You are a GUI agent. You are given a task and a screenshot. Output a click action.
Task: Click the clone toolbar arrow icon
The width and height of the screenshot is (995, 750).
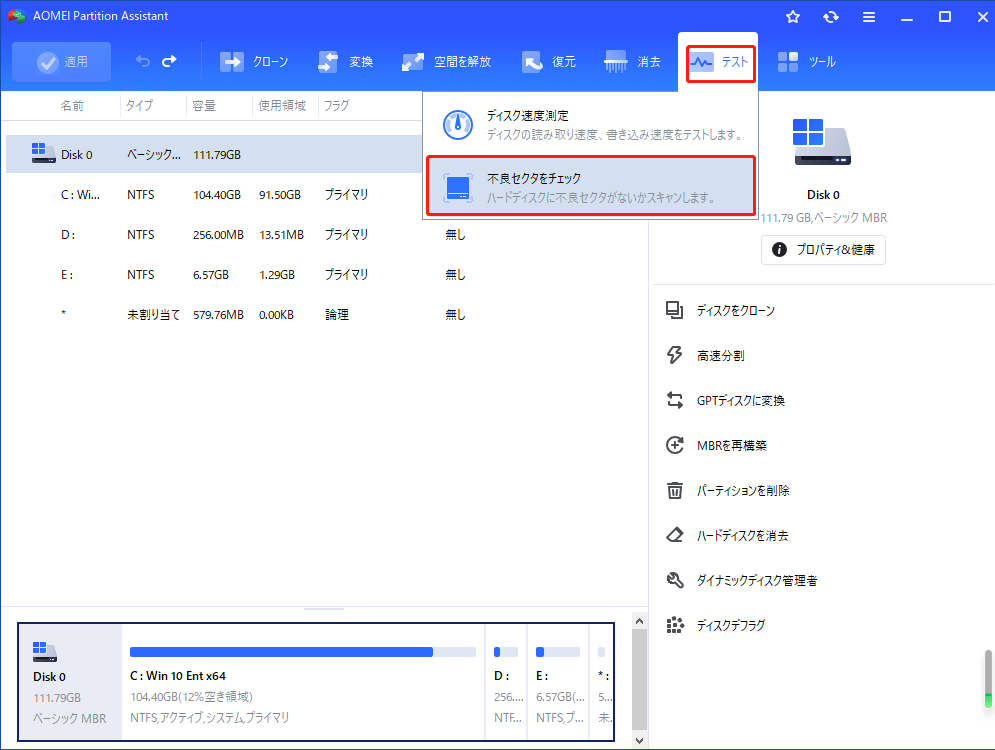pos(232,62)
